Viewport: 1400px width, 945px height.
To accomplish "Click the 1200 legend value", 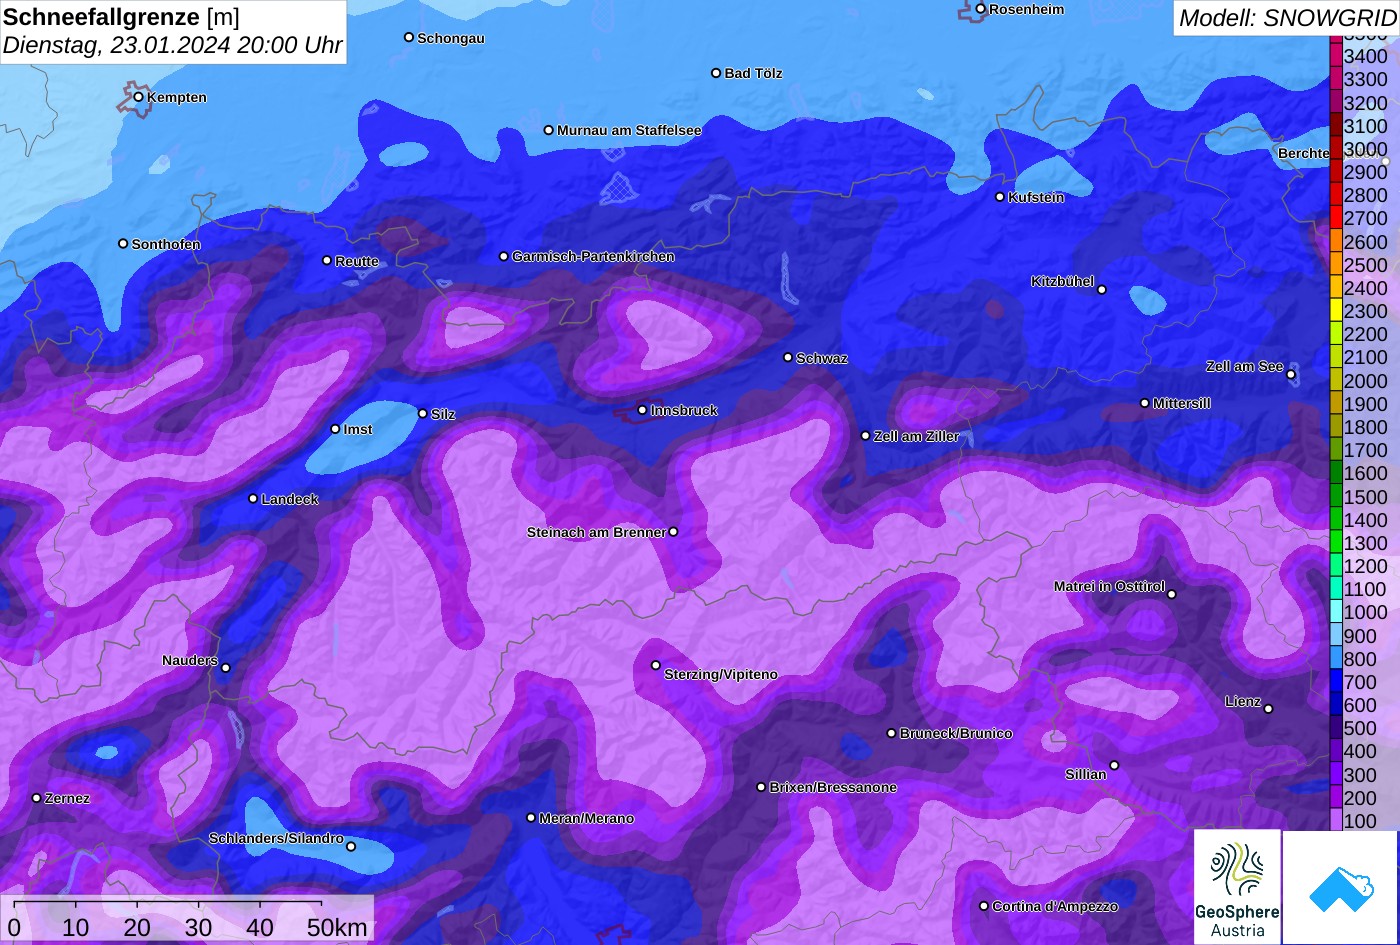I will [1365, 566].
